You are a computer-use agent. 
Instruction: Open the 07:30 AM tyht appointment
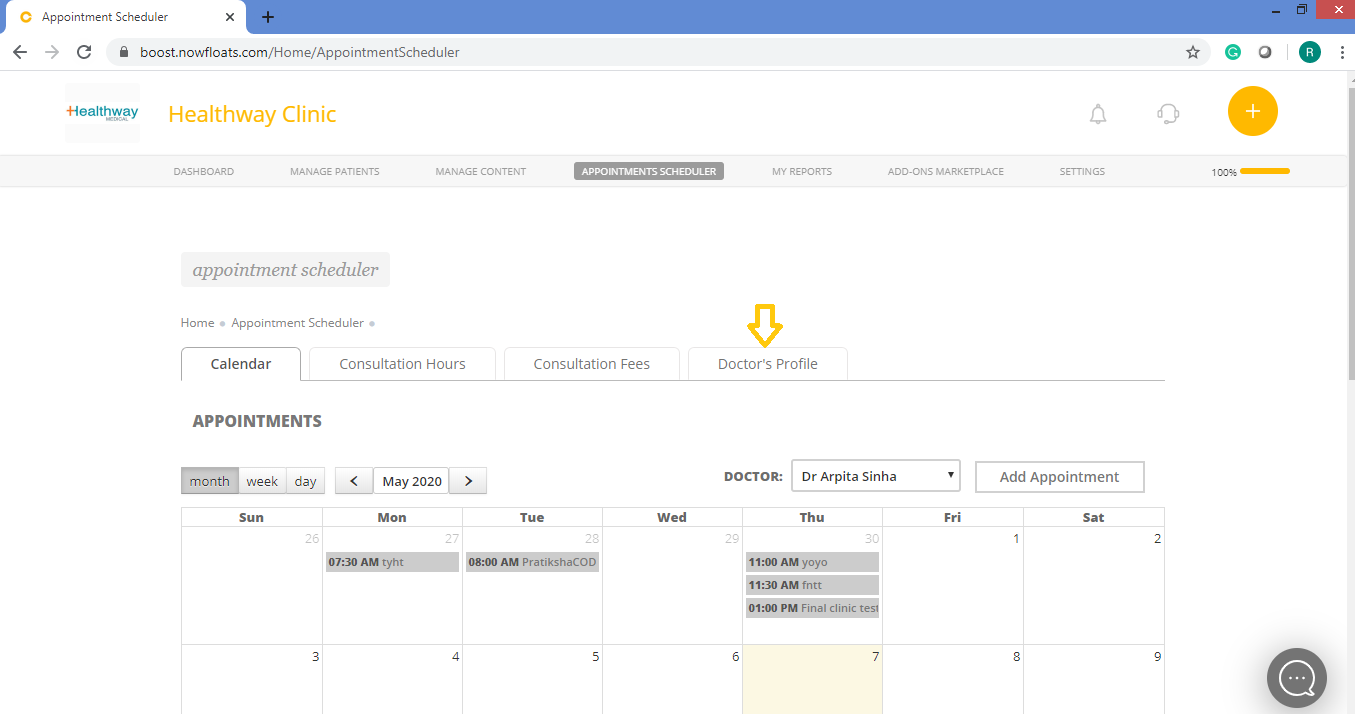pos(392,562)
